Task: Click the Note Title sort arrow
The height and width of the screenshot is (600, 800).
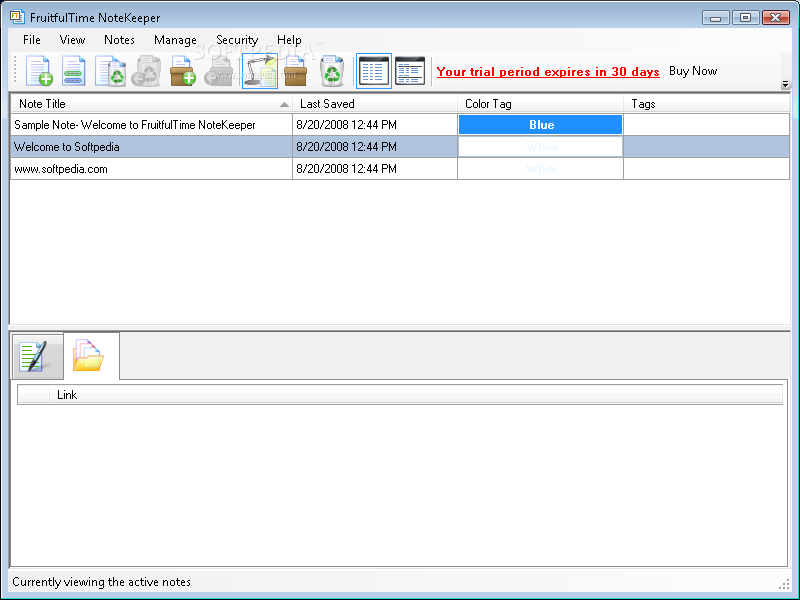Action: [284, 105]
